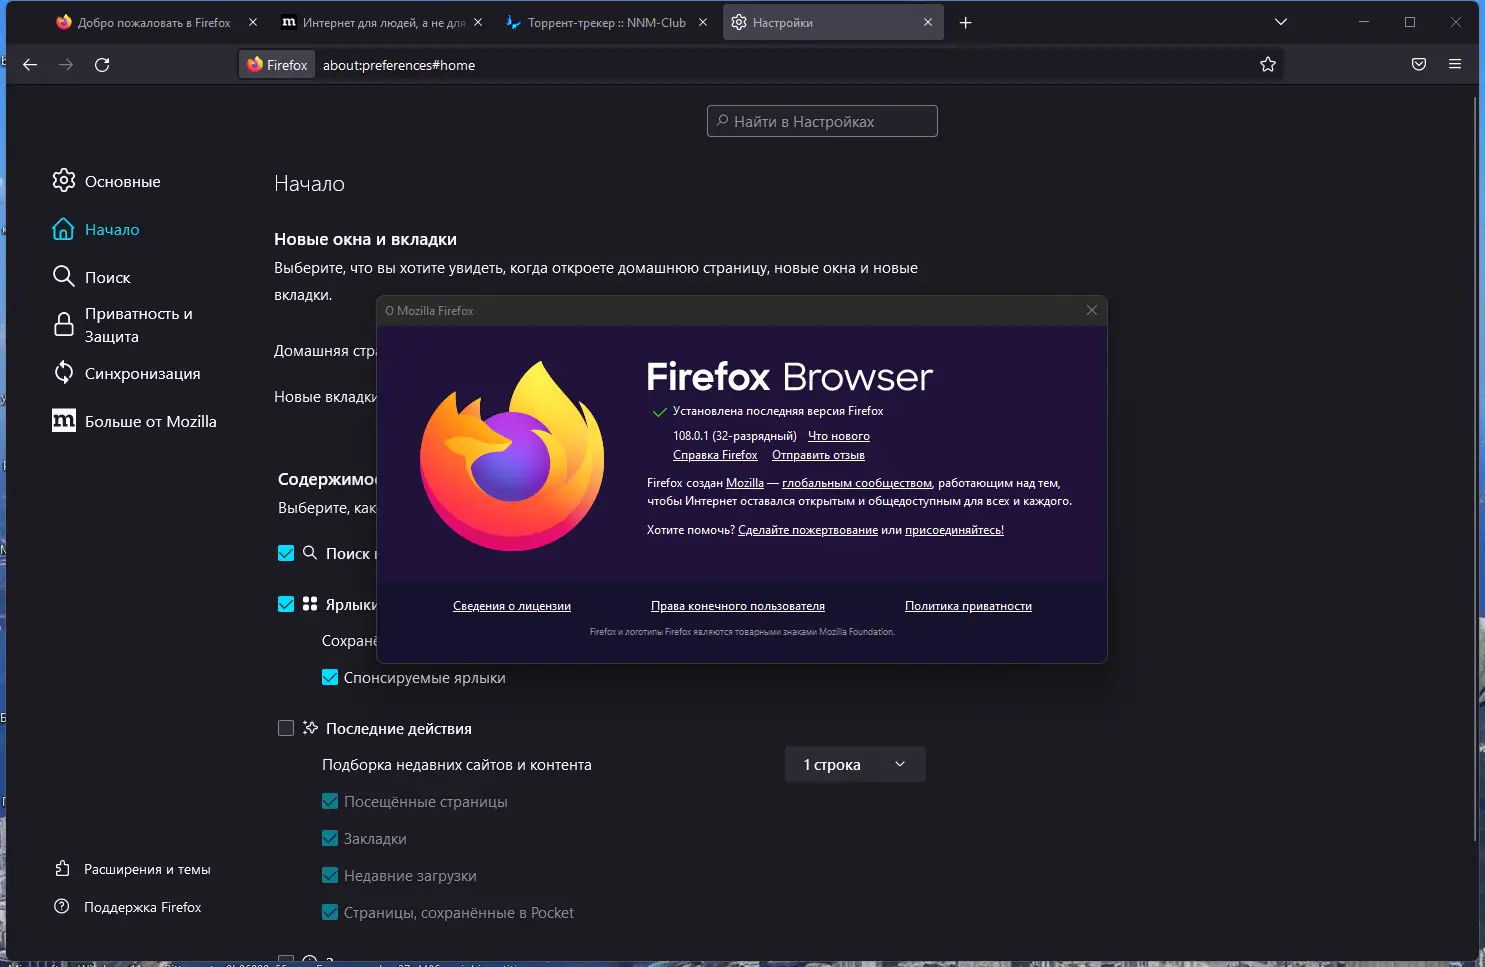Open the глобальным сообществом link

[857, 483]
